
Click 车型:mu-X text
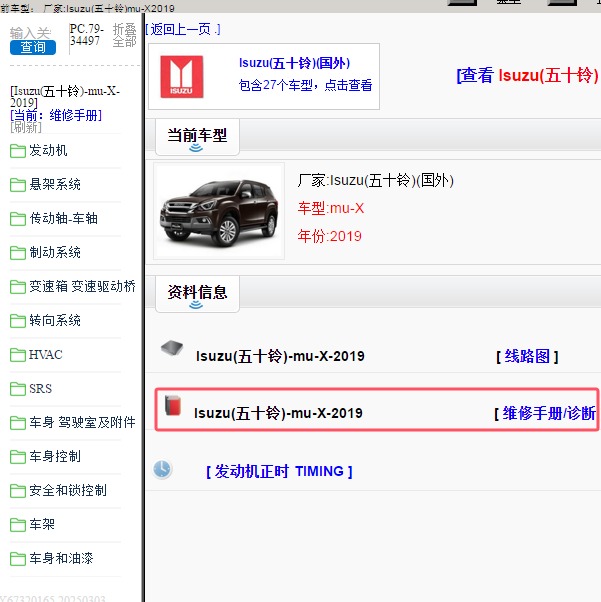tap(331, 208)
